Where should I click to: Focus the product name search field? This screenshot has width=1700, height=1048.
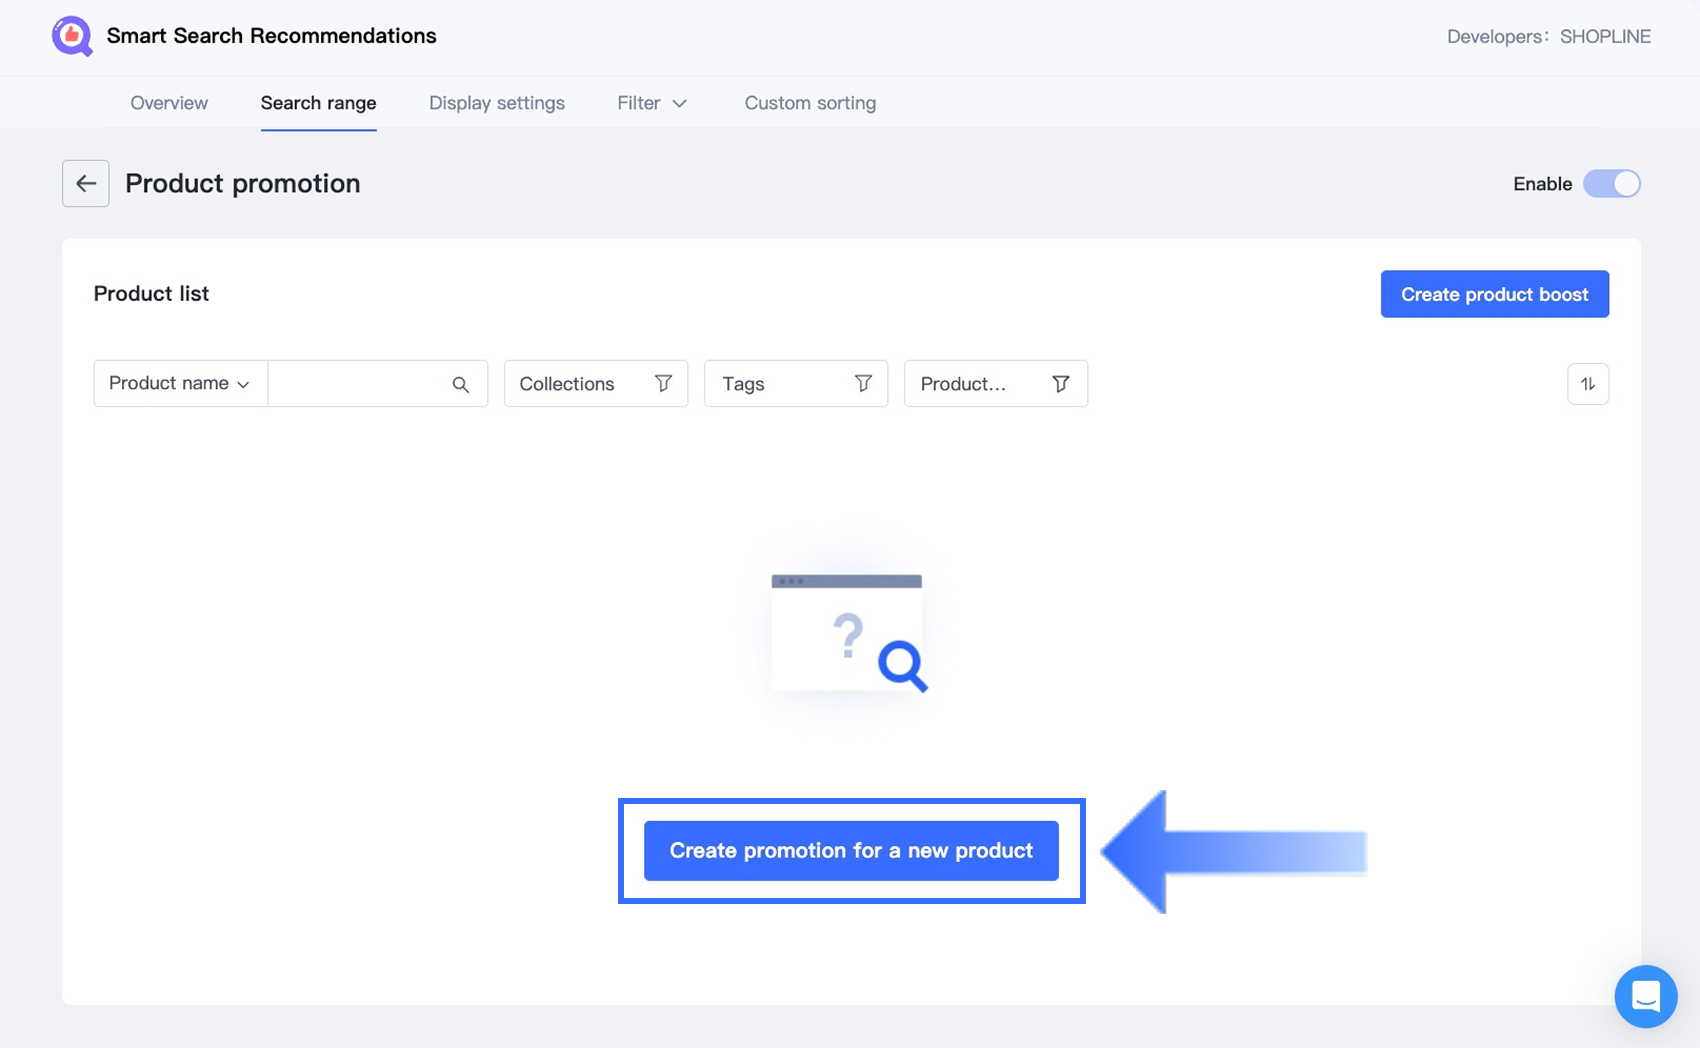(x=357, y=384)
